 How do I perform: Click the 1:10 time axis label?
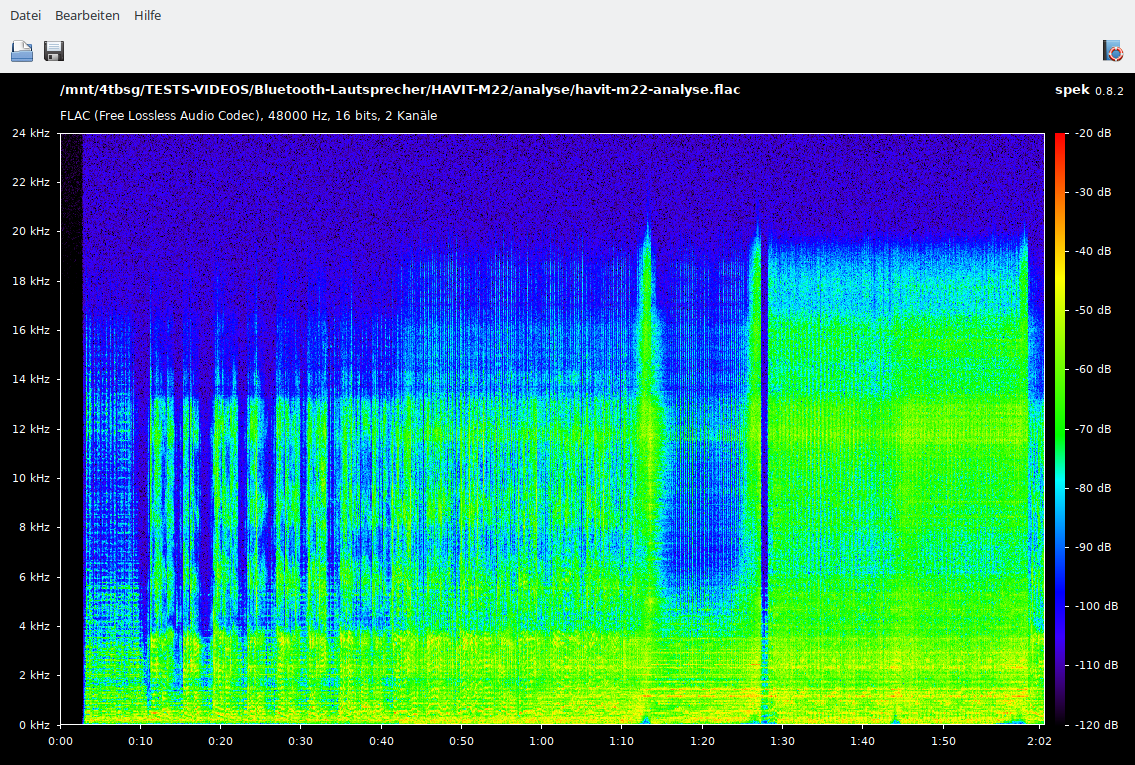pyautogui.click(x=621, y=741)
